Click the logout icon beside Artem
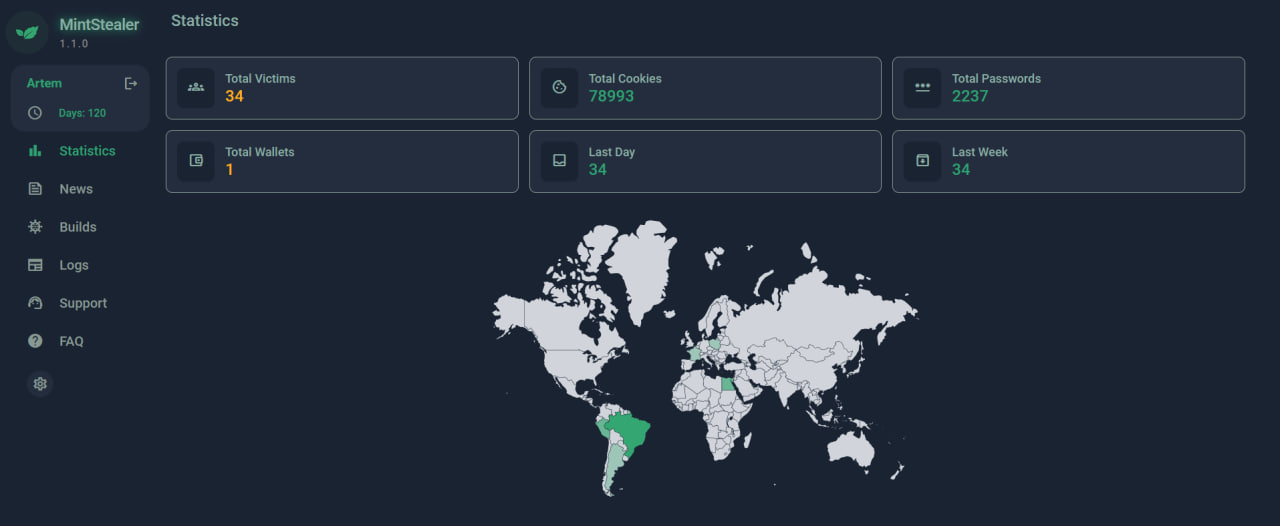 tap(130, 83)
